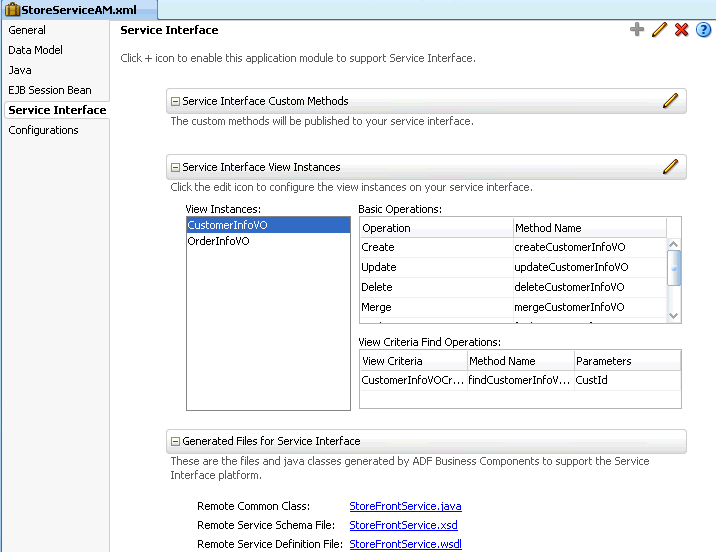
Task: Select the Create operation row
Action: 513,247
